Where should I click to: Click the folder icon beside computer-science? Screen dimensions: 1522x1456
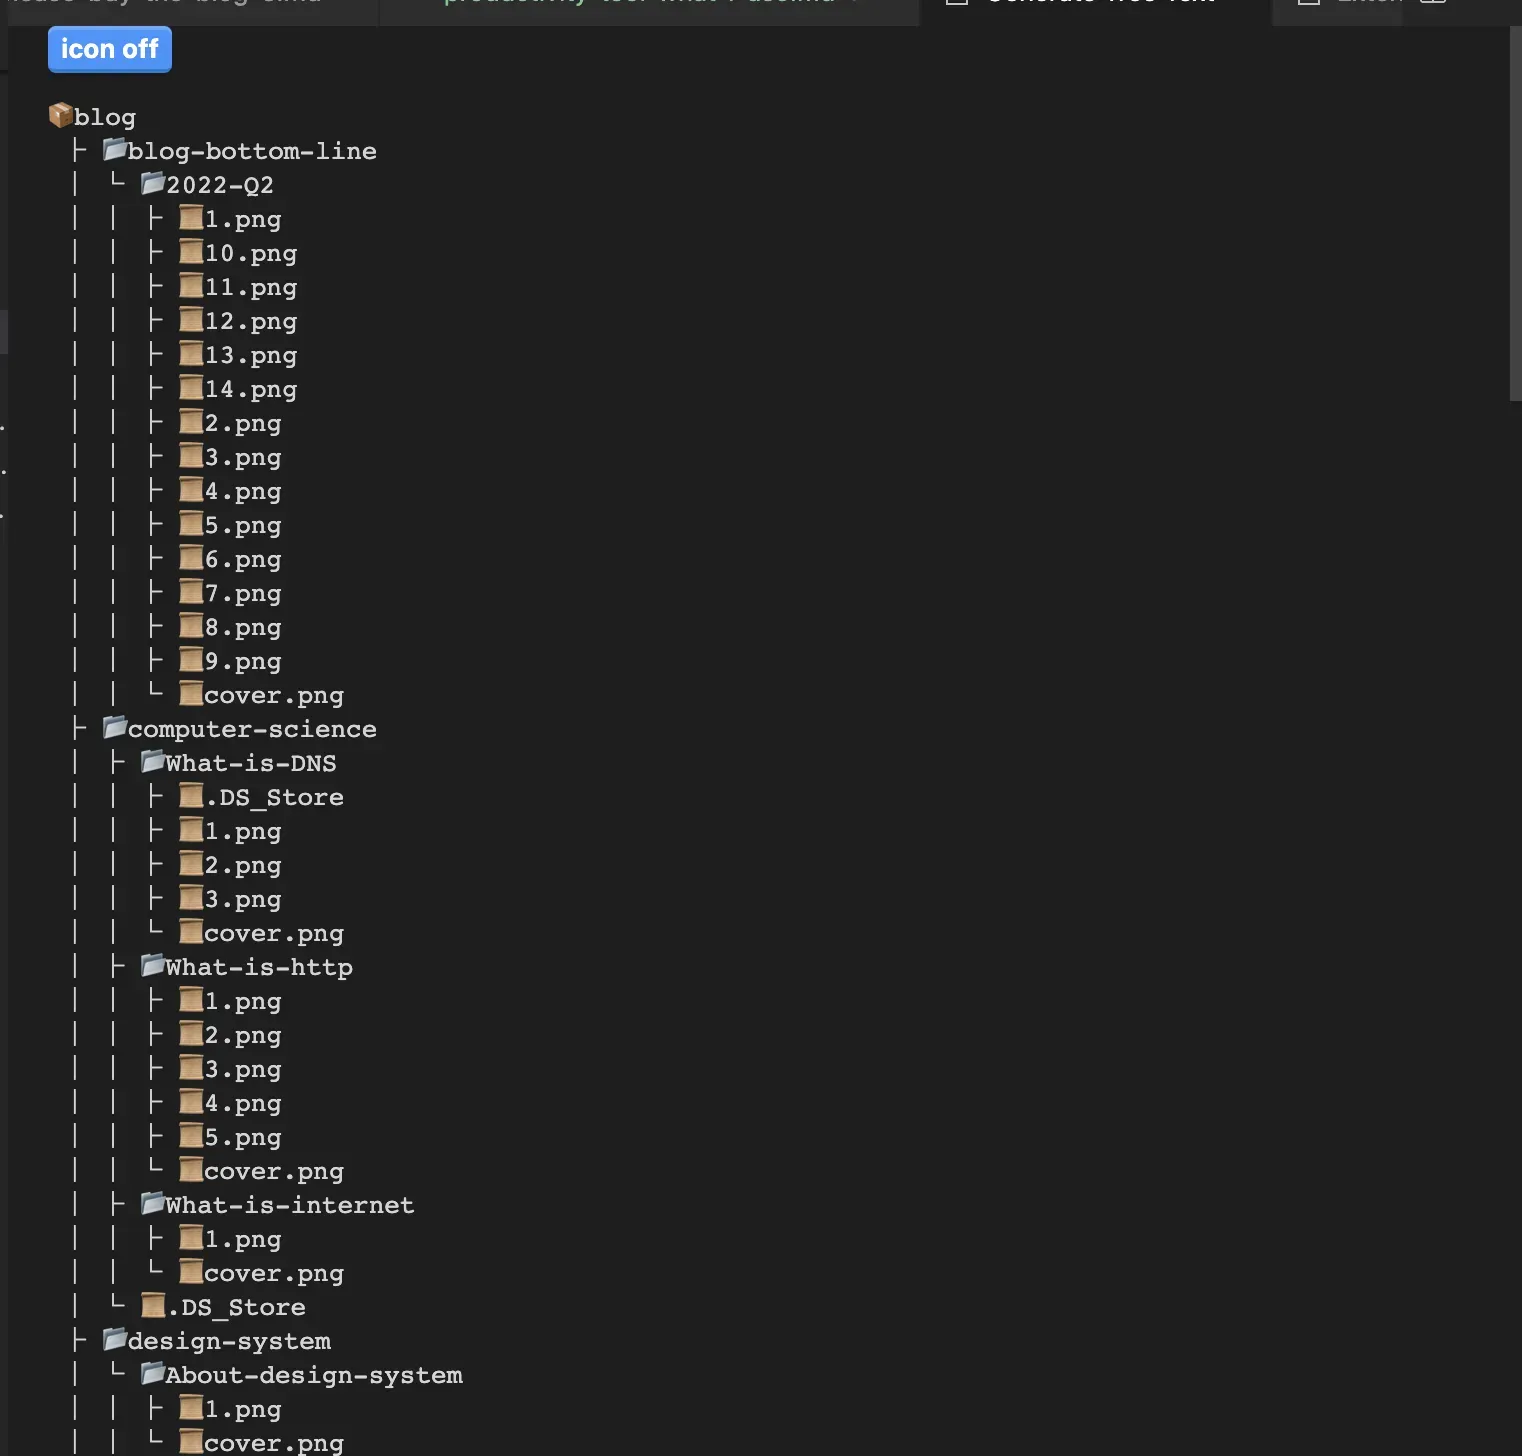pyautogui.click(x=113, y=727)
